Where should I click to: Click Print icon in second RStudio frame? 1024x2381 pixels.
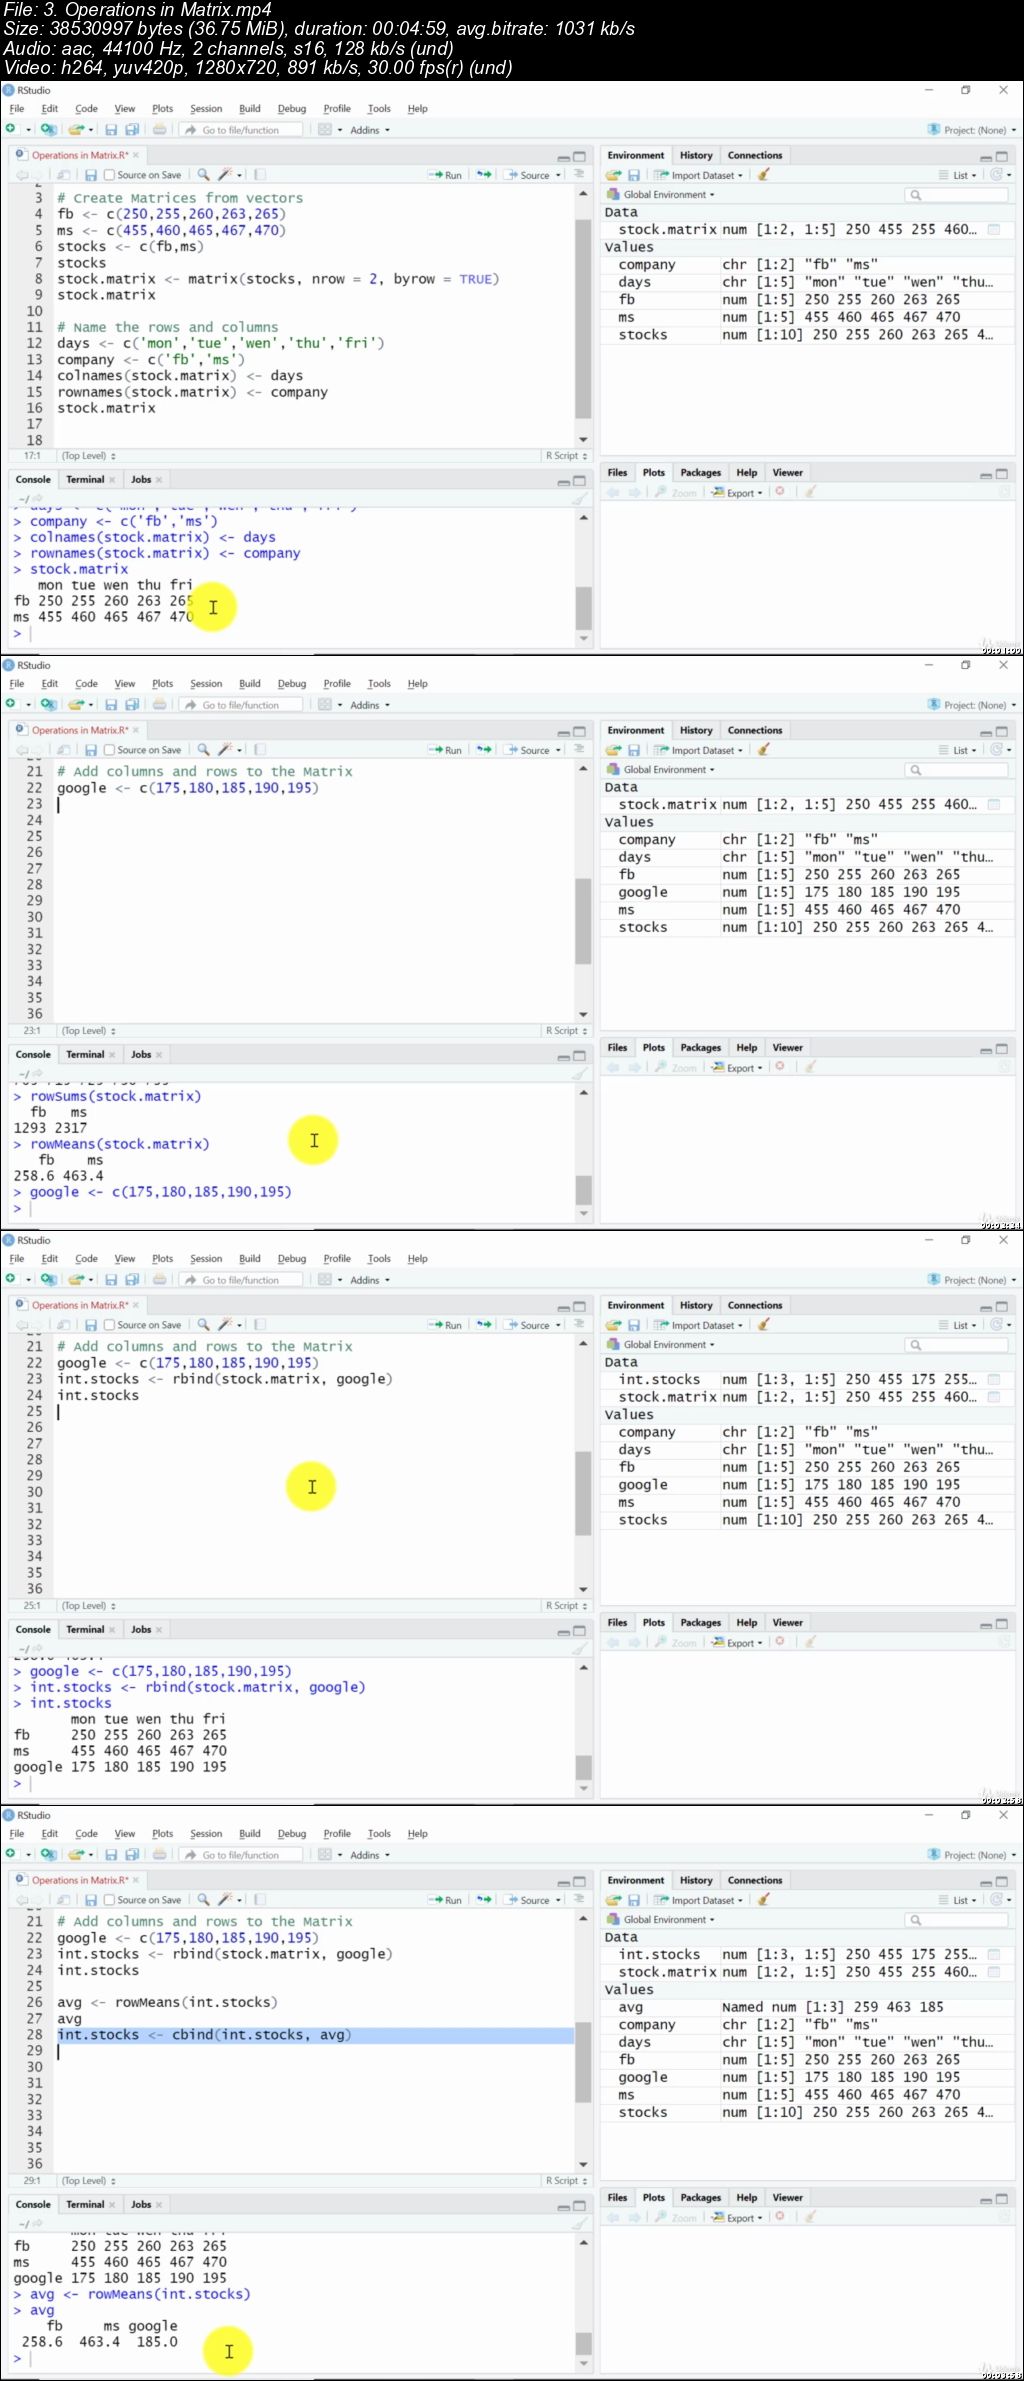pyautogui.click(x=159, y=704)
